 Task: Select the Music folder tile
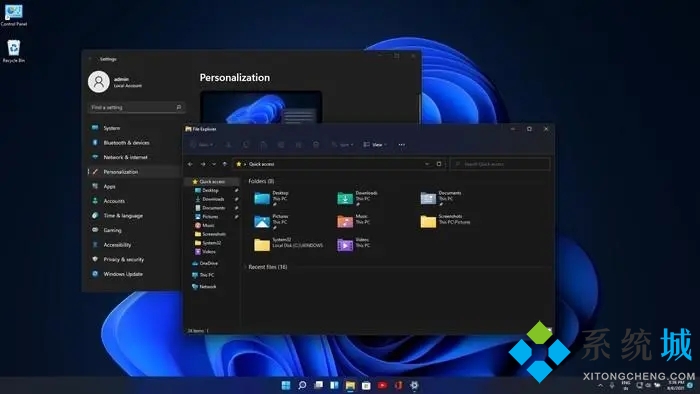(x=355, y=221)
